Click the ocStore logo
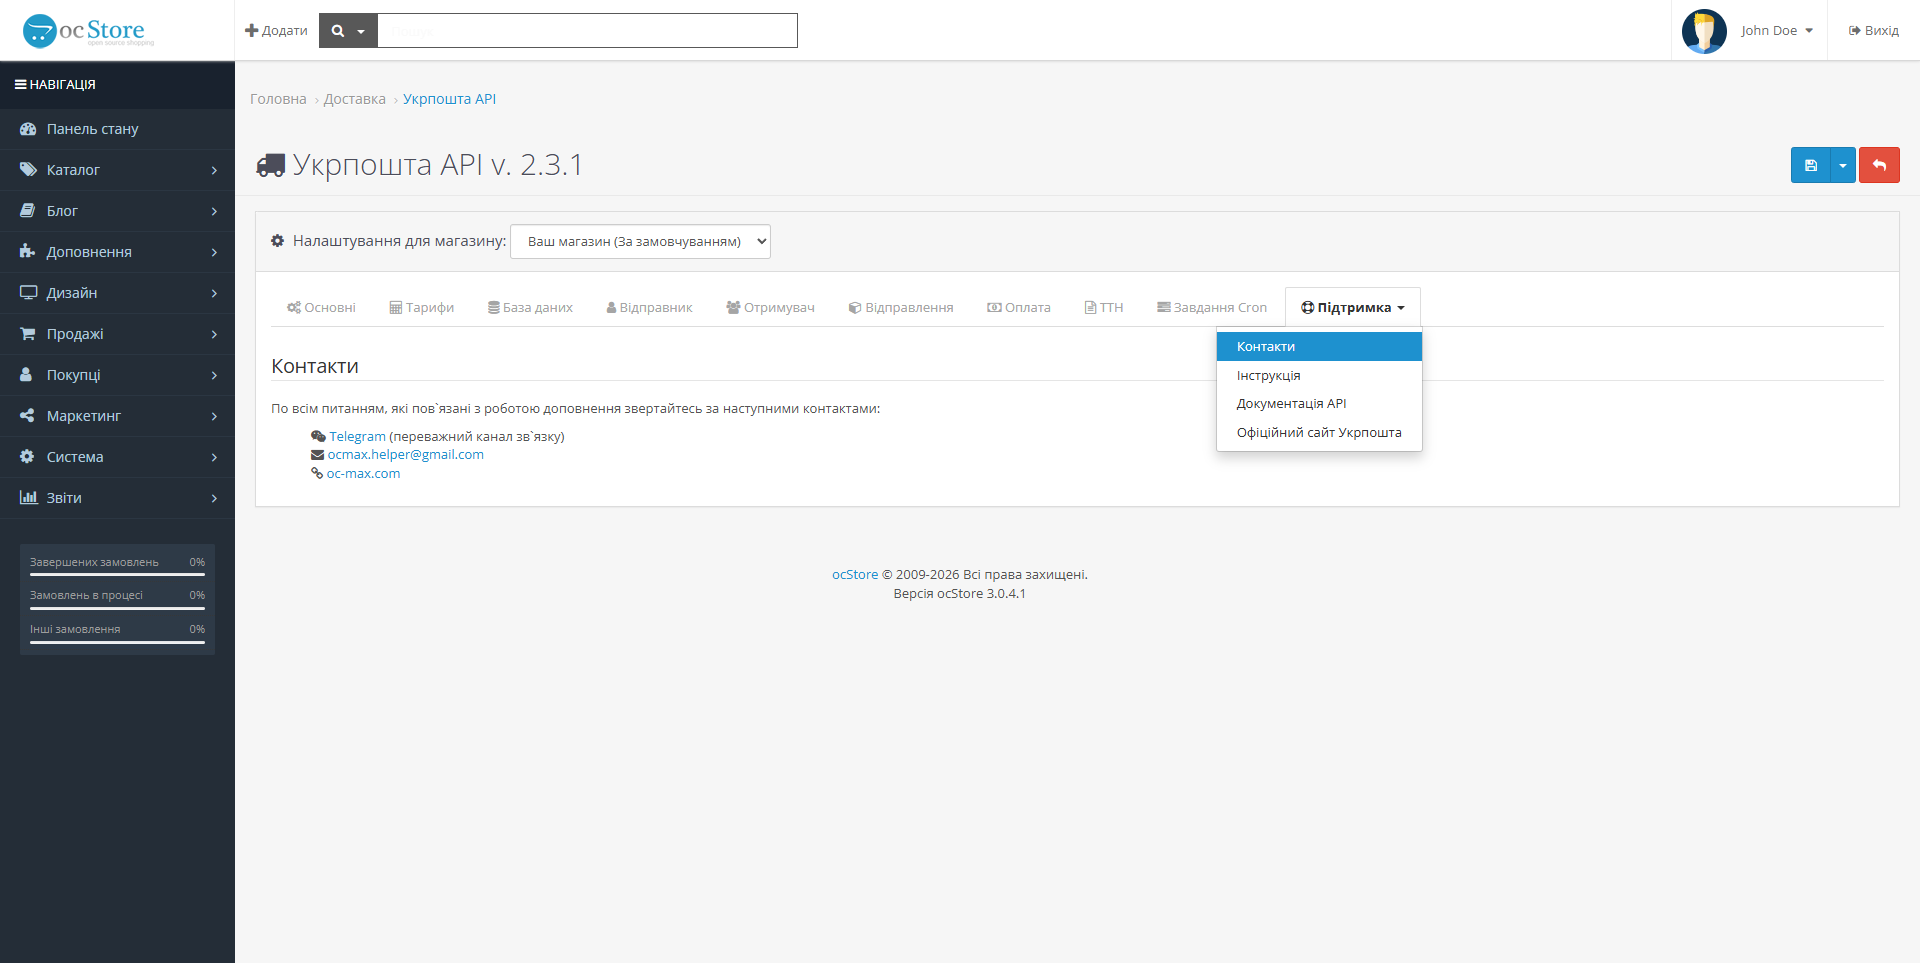 pos(88,31)
